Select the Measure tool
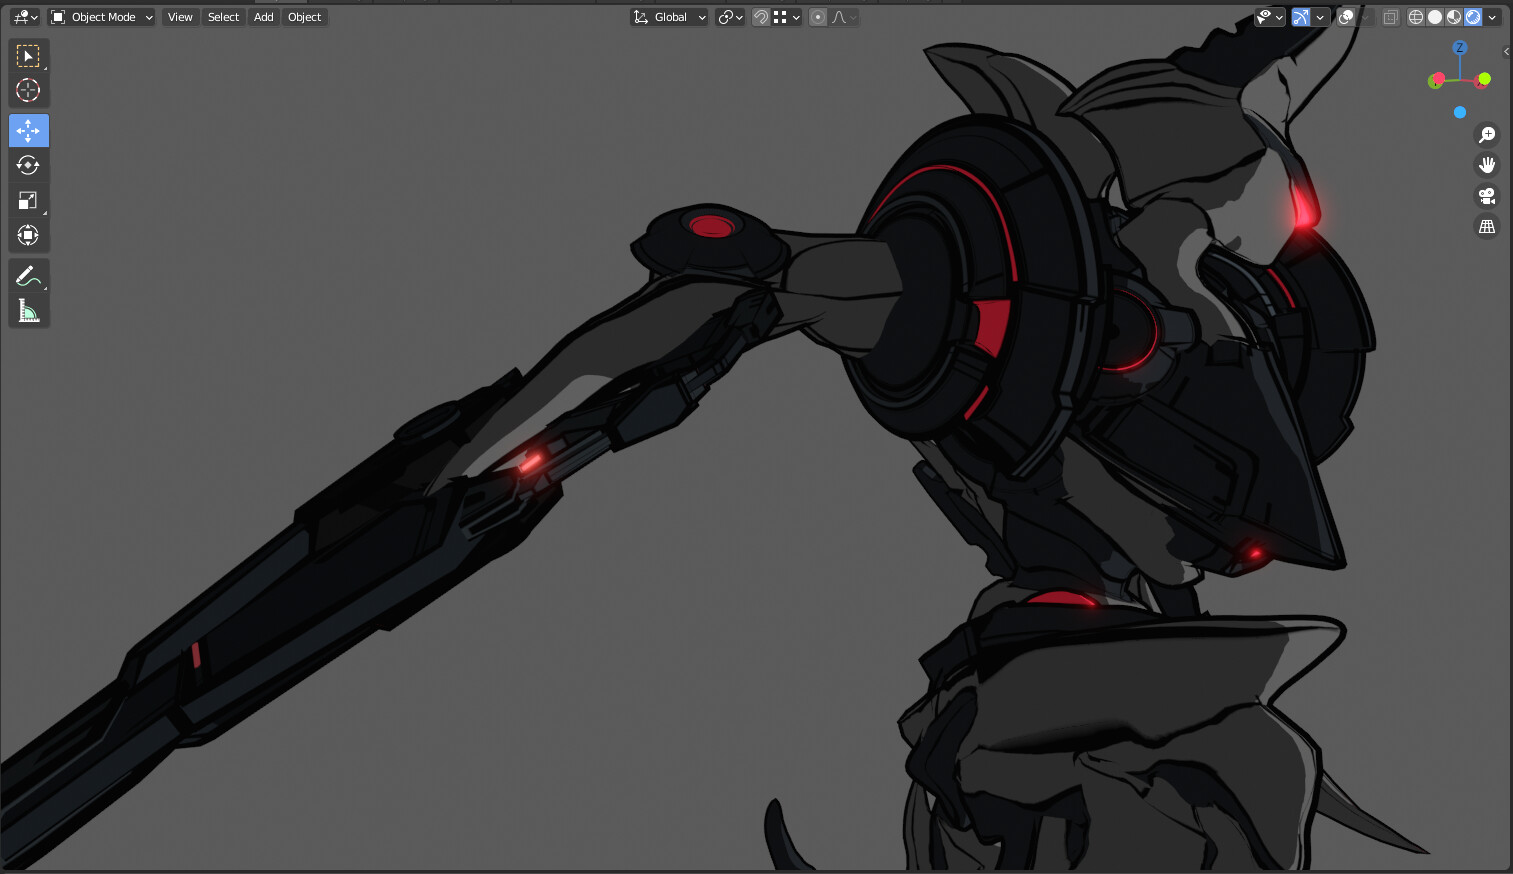The width and height of the screenshot is (1513, 874). click(x=28, y=310)
